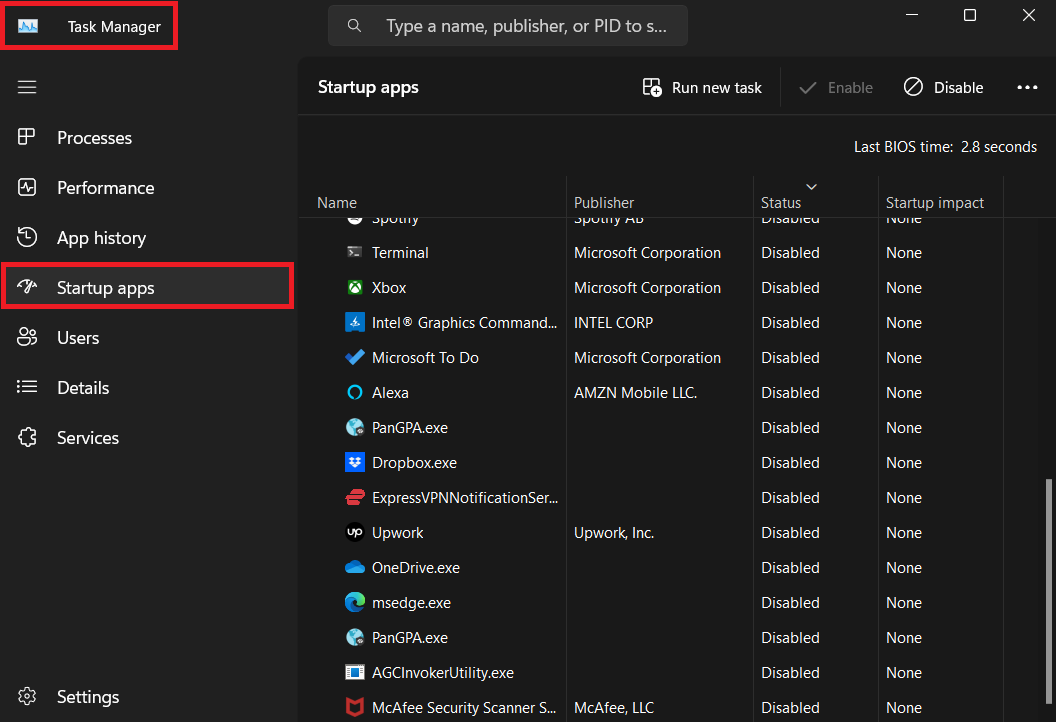This screenshot has width=1056, height=722.
Task: Click the McAfee Security Scanner shield icon
Action: pos(354,707)
